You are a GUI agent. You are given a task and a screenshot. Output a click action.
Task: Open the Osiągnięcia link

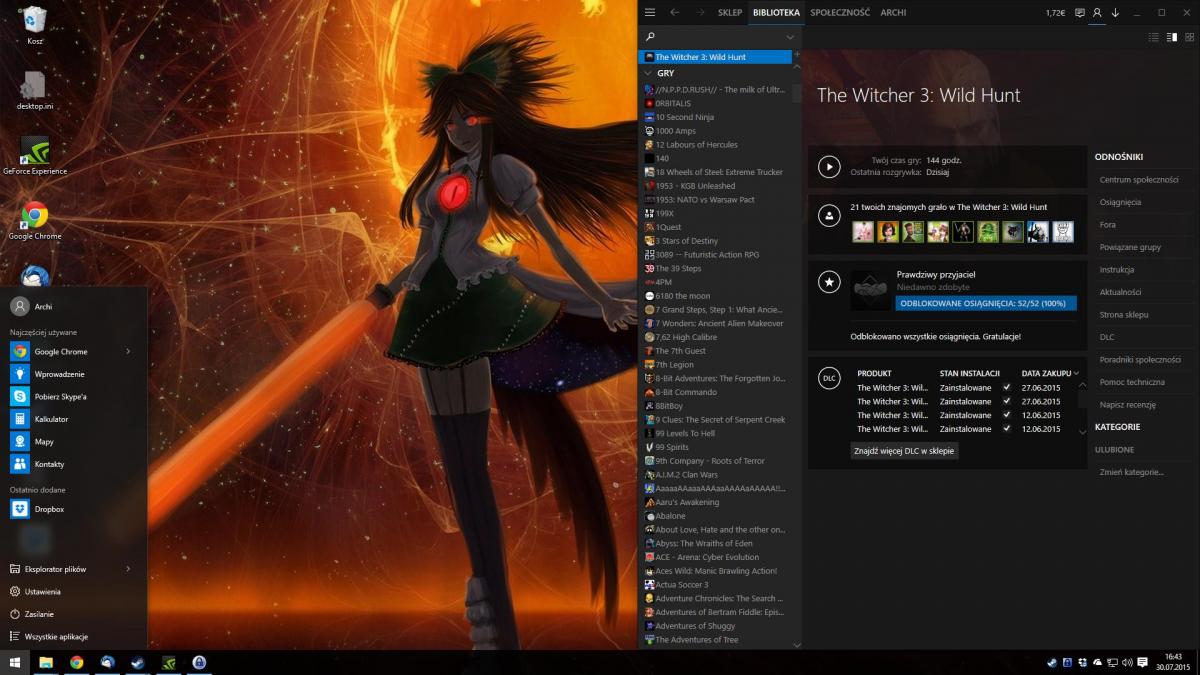(x=1120, y=202)
